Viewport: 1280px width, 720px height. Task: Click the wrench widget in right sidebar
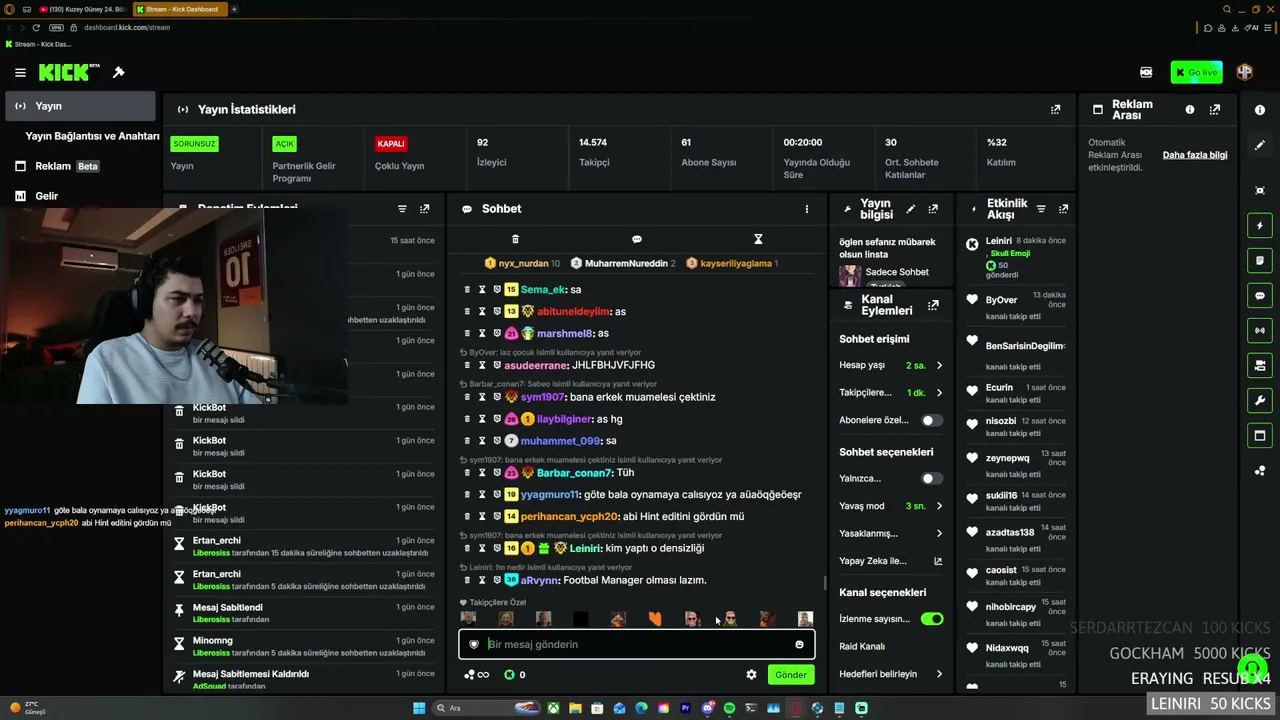click(1260, 401)
